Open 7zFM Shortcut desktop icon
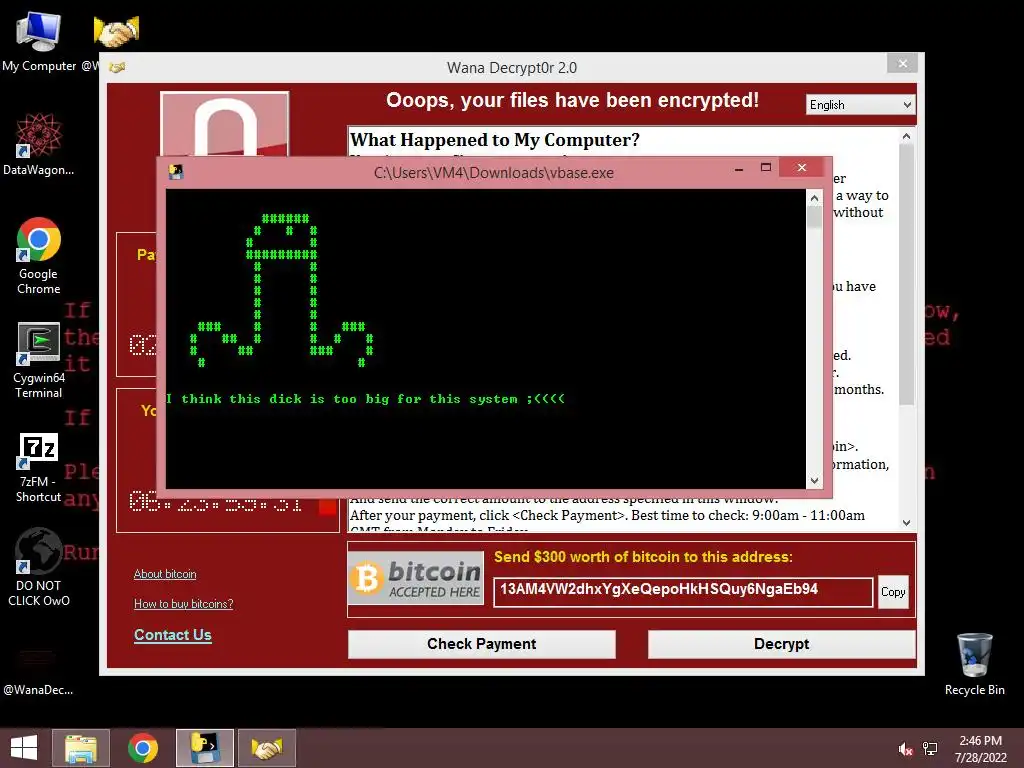The image size is (1024, 768). click(39, 467)
